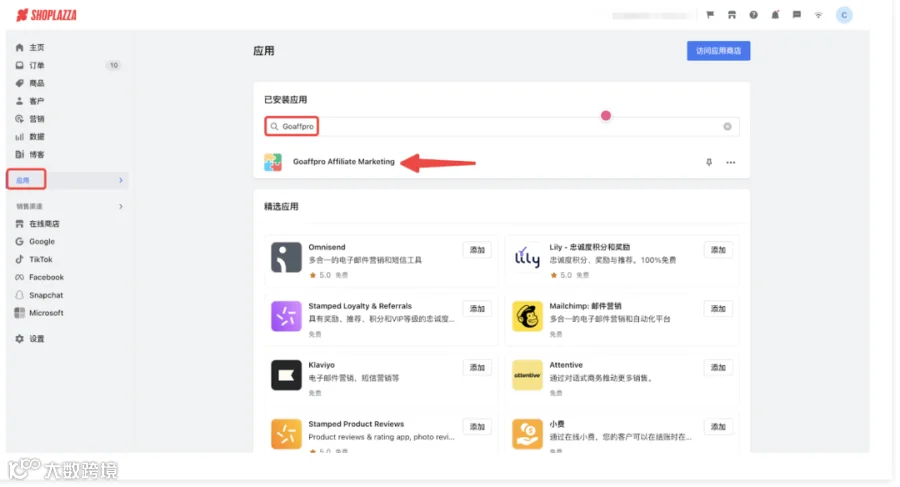Add the Lily loyalty app
This screenshot has height=487, width=900.
click(x=718, y=250)
